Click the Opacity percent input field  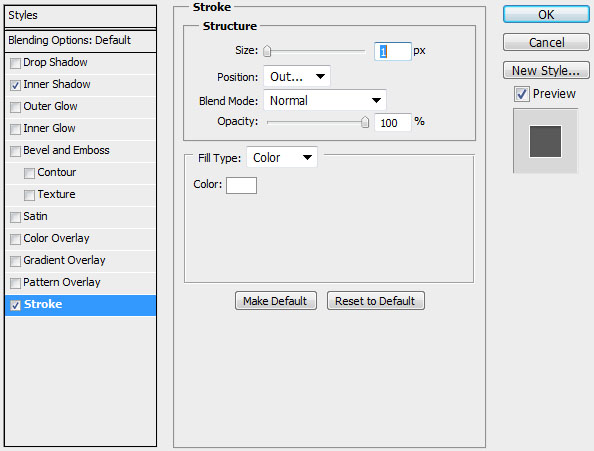[x=392, y=123]
